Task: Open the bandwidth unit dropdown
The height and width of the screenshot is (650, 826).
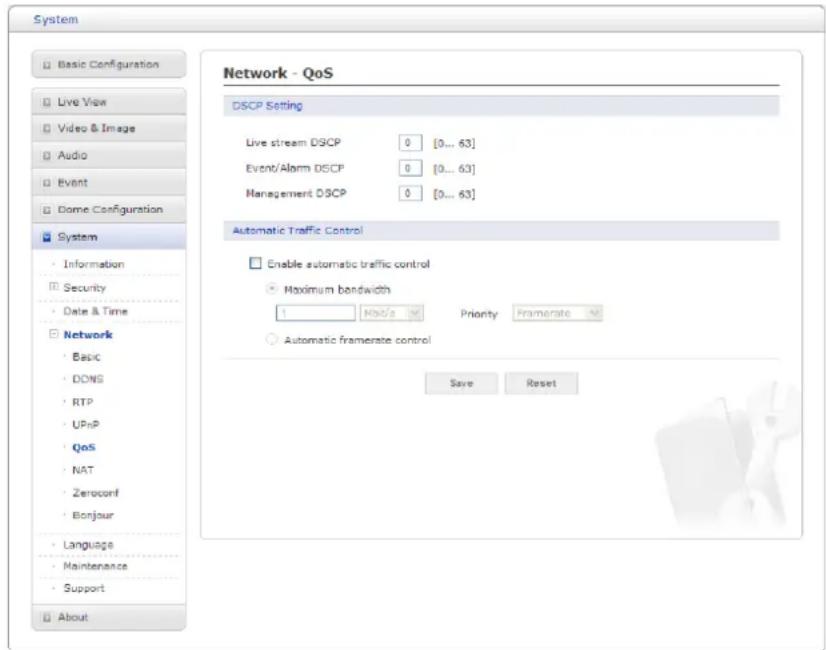Action: coord(391,313)
